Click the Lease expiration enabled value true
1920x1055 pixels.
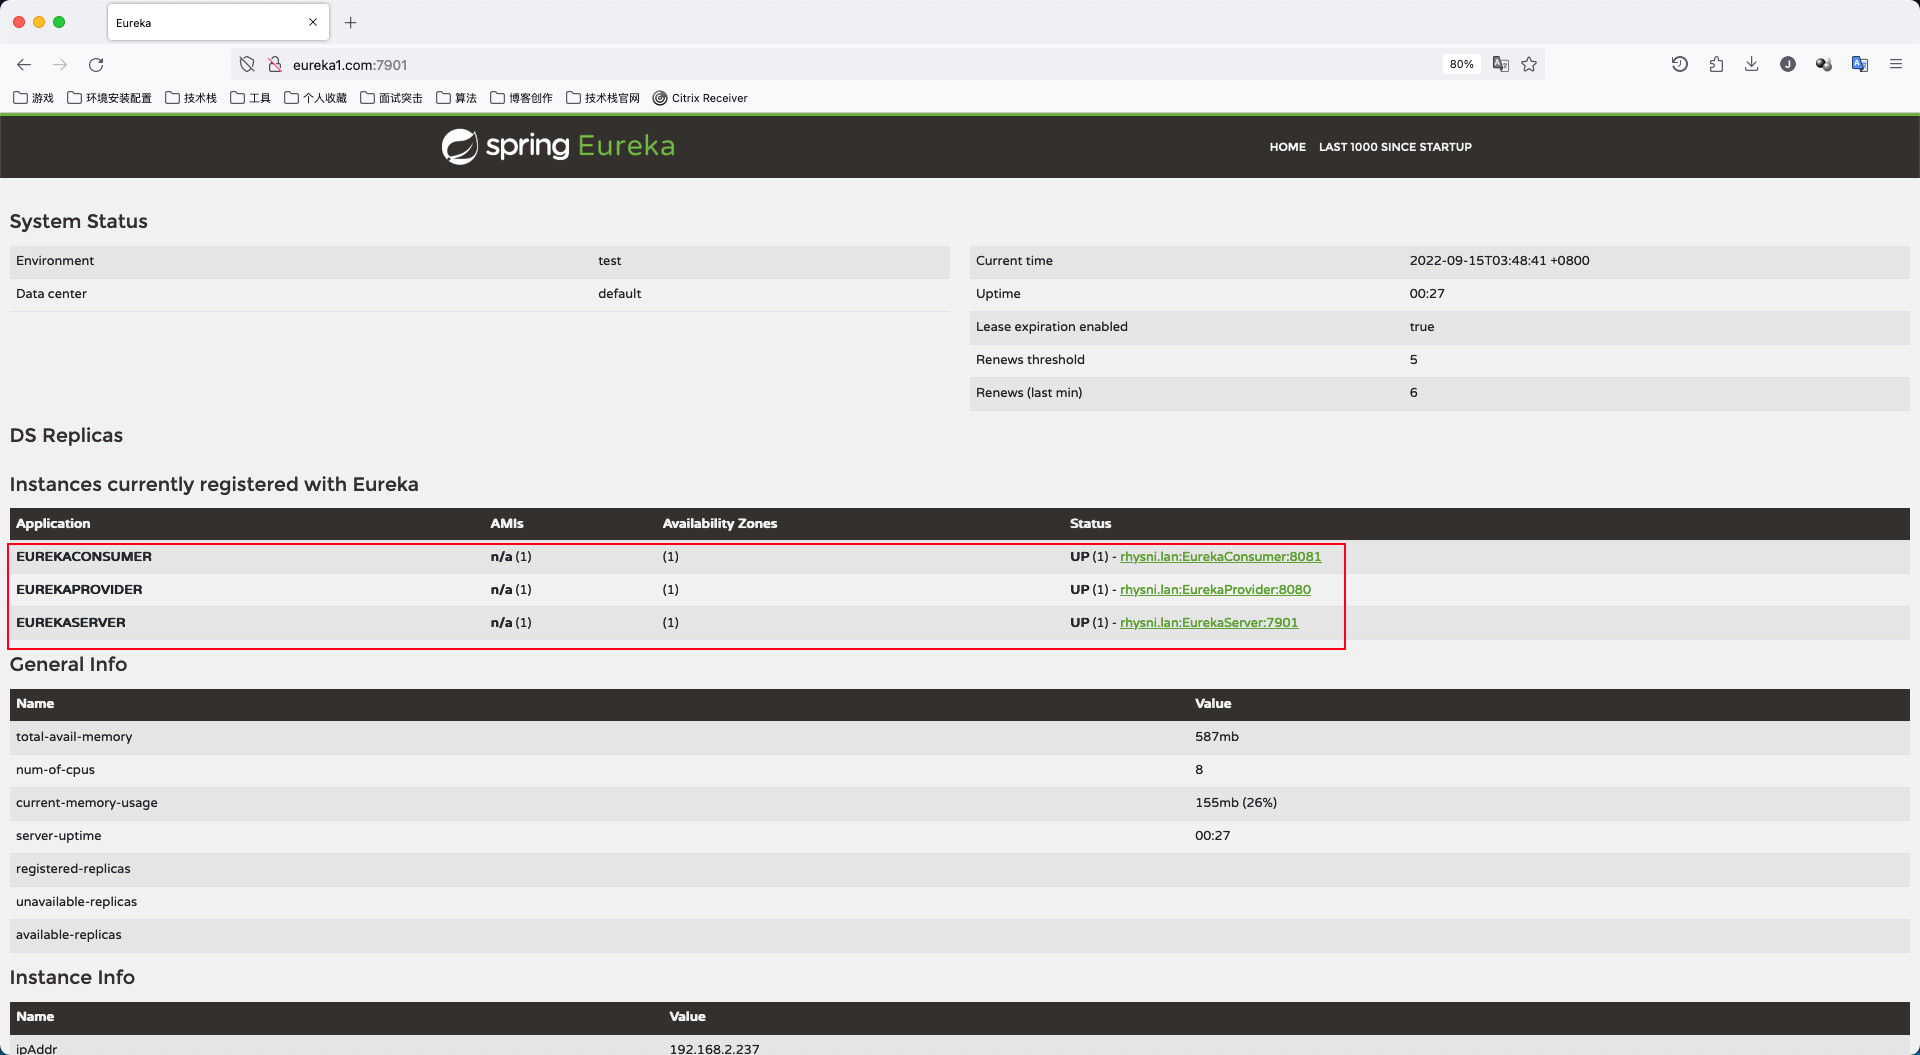(x=1421, y=327)
